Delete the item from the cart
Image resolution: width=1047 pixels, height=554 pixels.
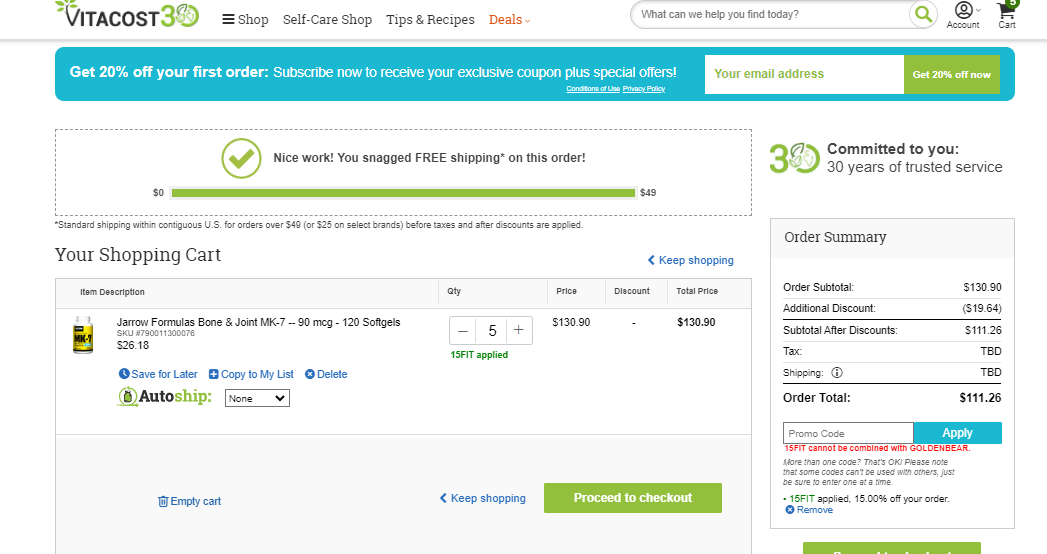pos(326,374)
